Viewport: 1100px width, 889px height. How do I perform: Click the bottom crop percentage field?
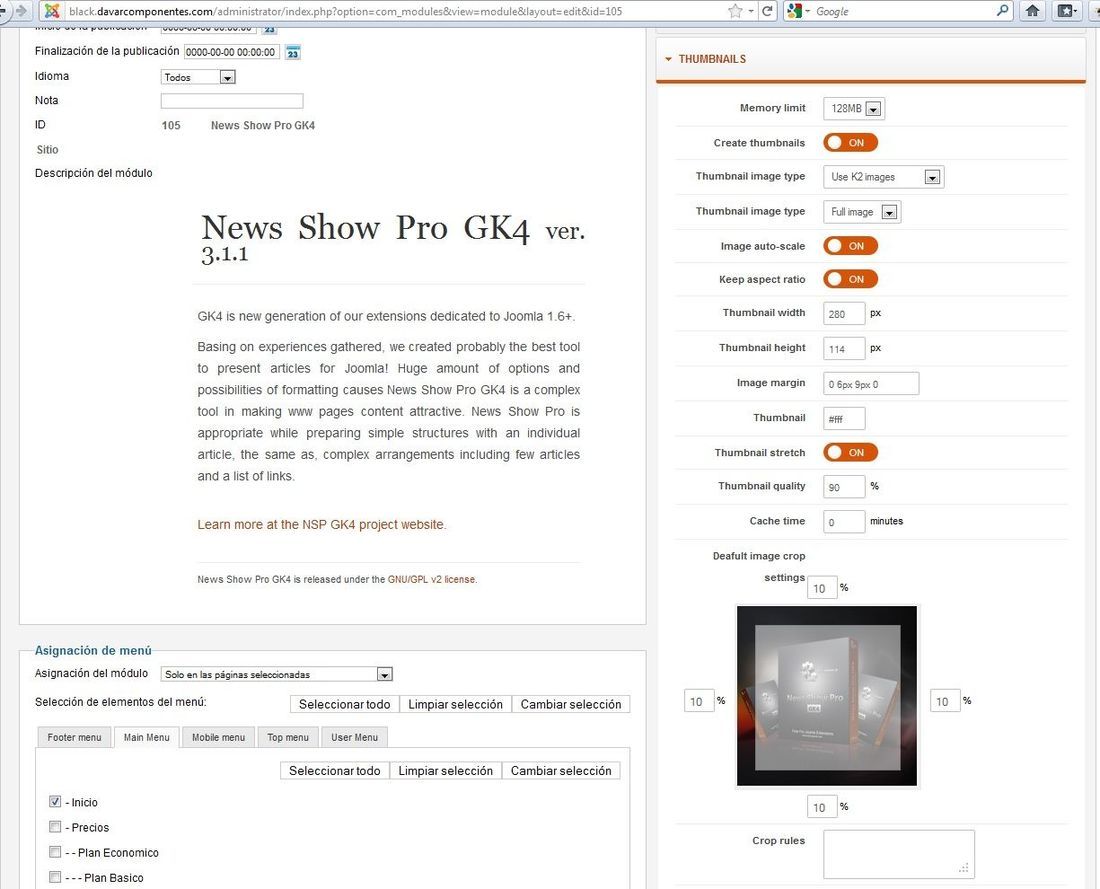point(822,807)
